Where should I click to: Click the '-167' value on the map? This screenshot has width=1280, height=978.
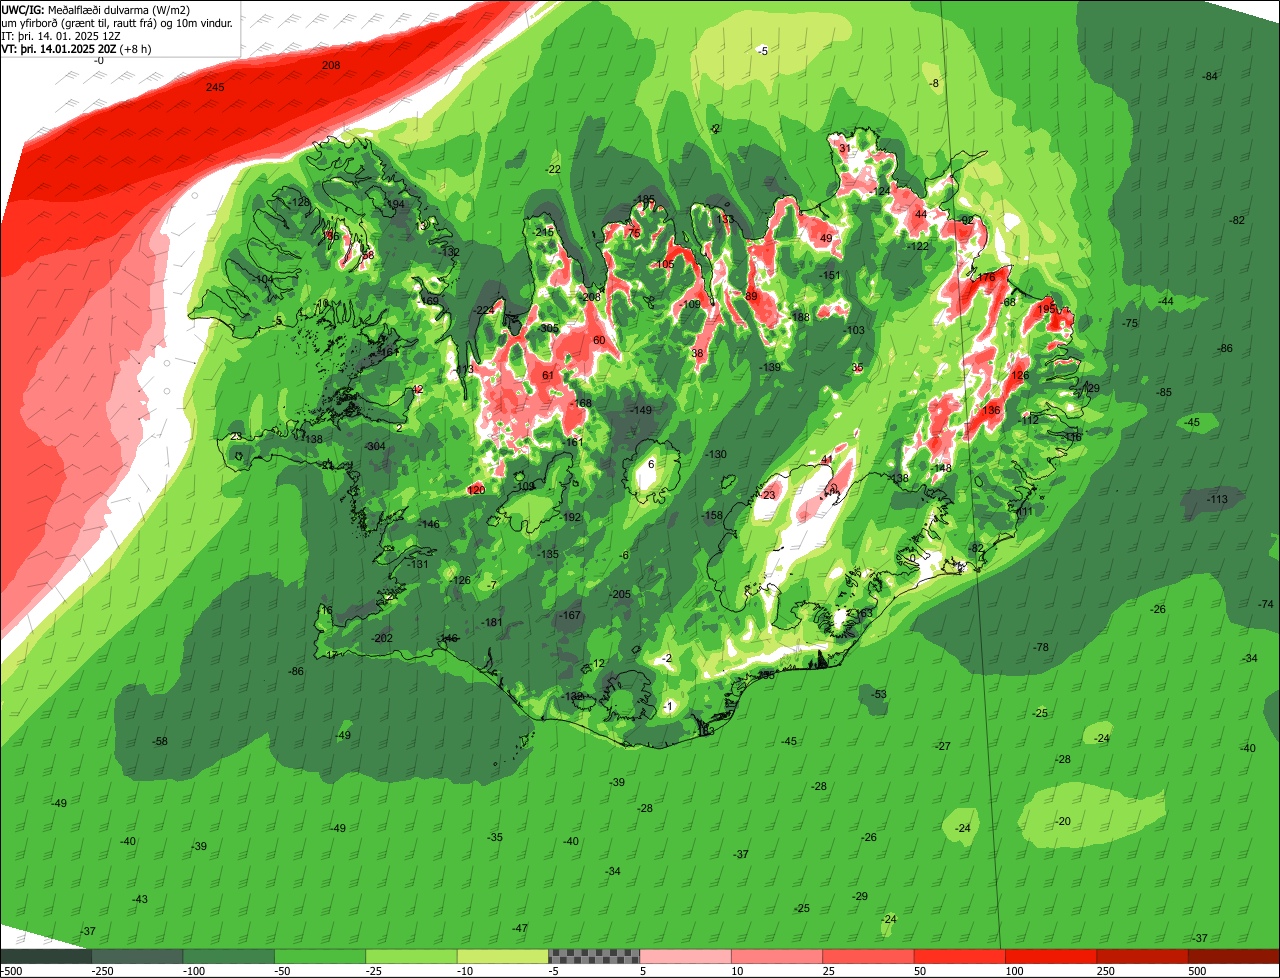(570, 615)
